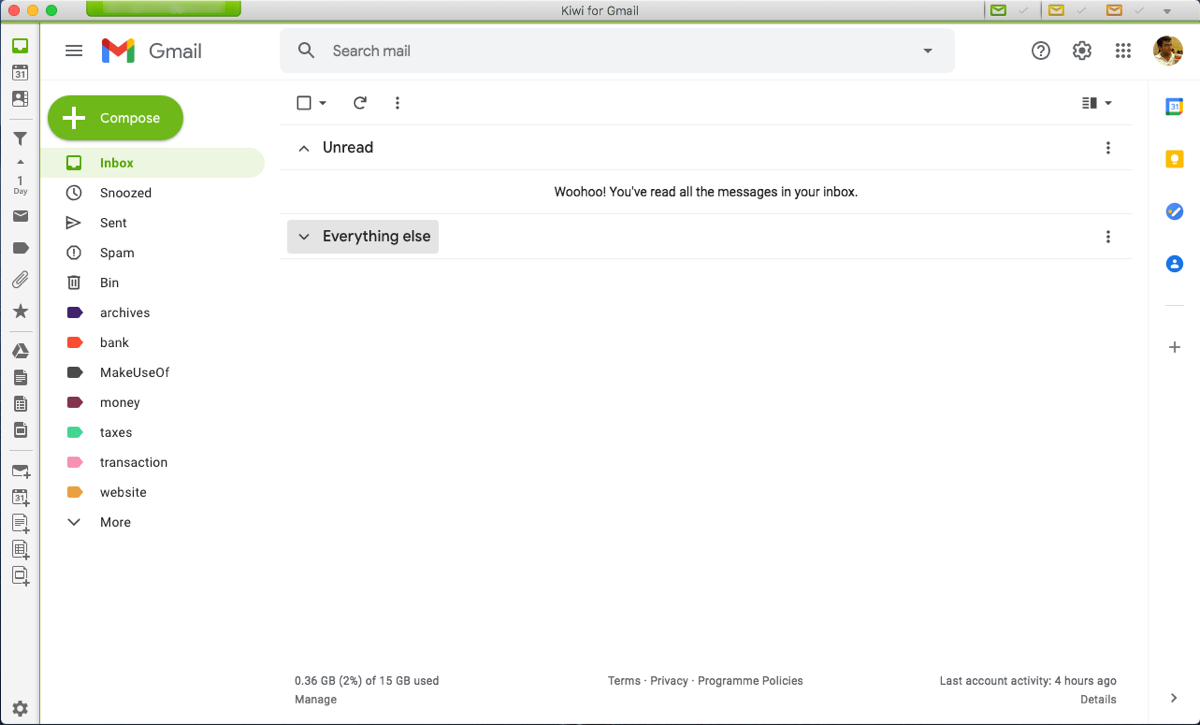Open Gmail settings with the gear icon
The width and height of the screenshot is (1200, 725).
(1081, 50)
